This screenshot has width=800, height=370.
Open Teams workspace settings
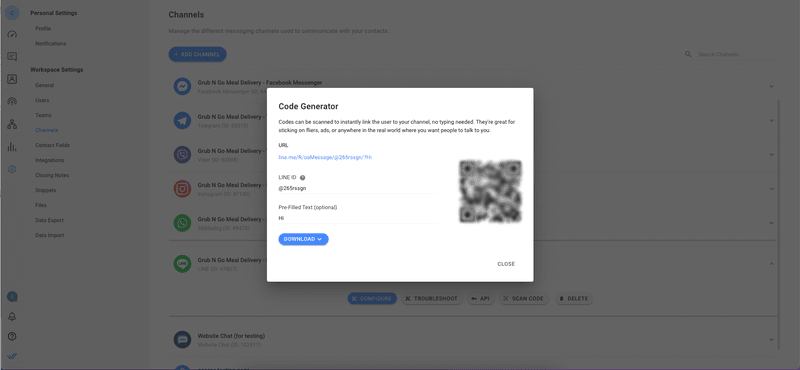[x=43, y=115]
